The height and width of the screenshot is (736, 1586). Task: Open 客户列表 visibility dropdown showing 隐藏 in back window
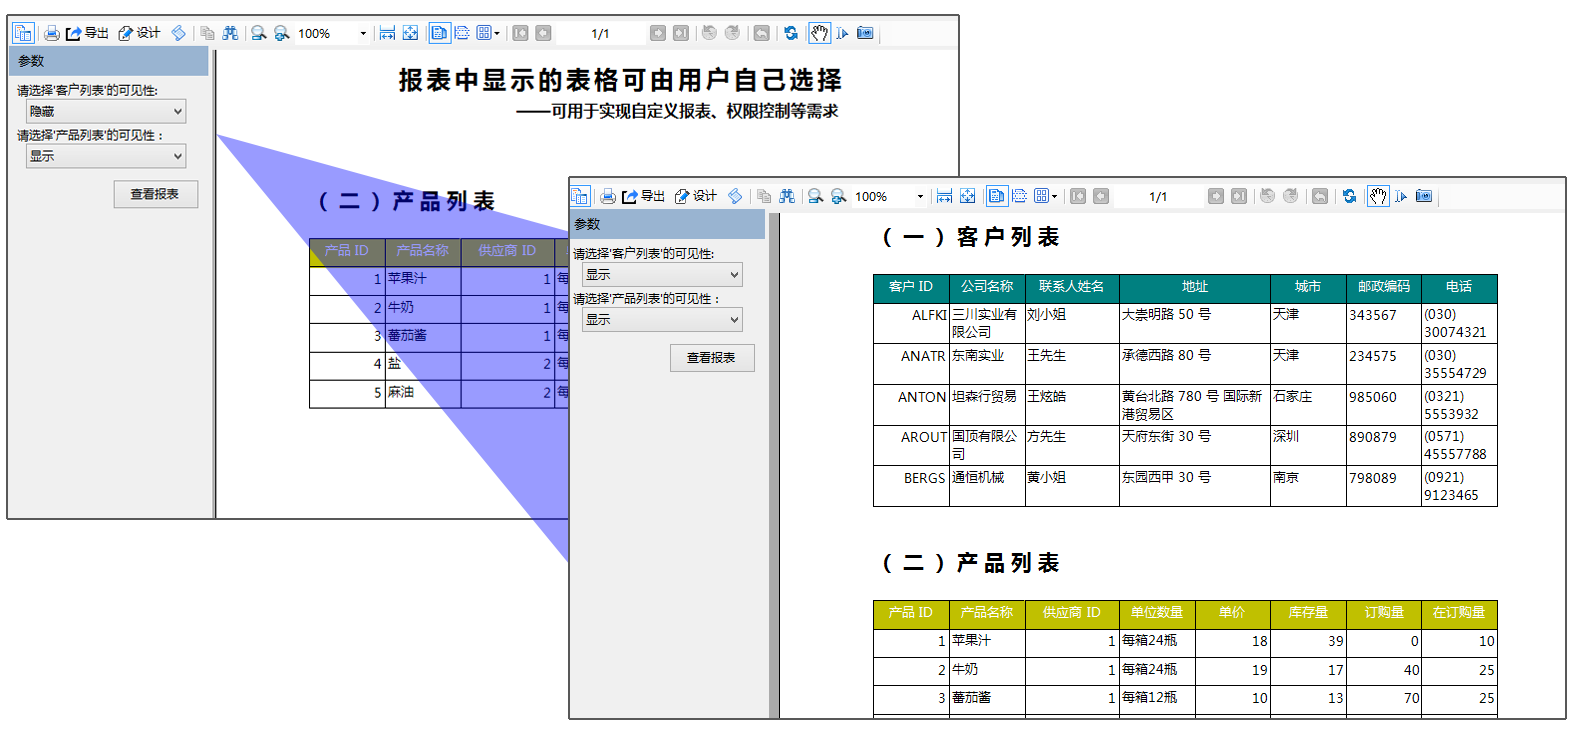106,111
